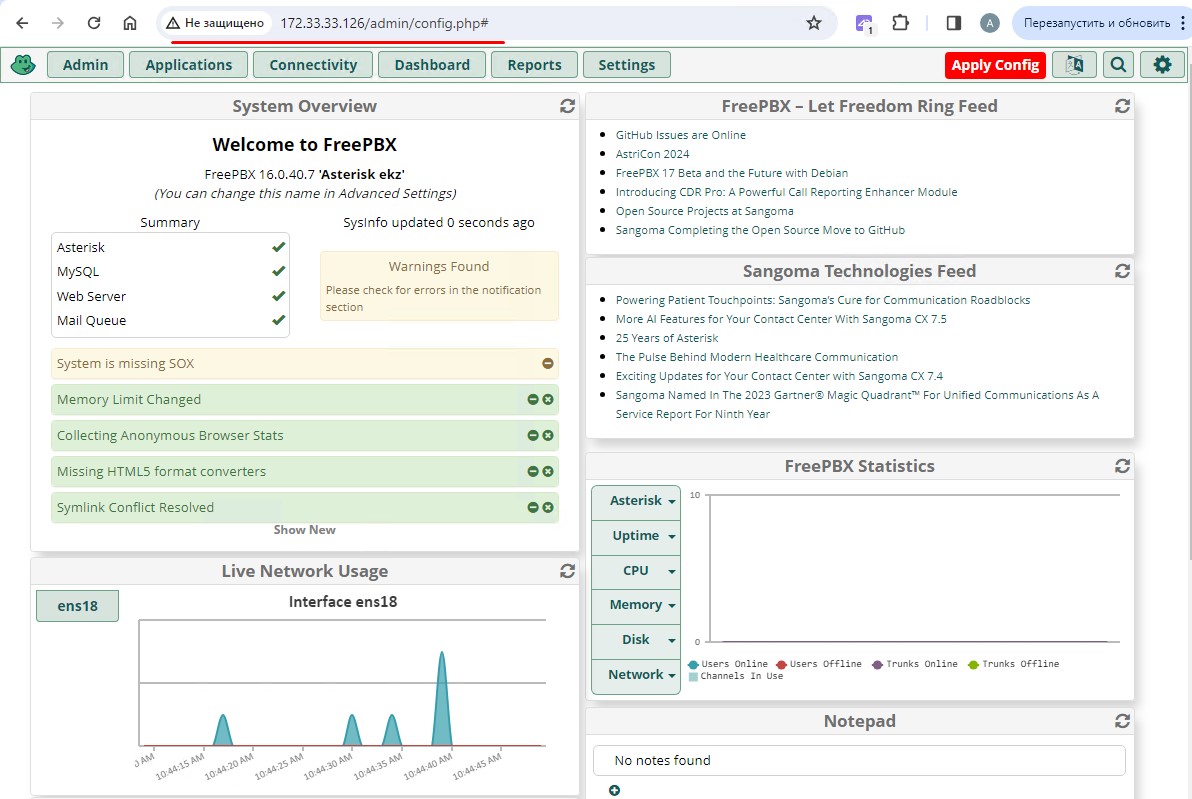Bookmark this page with star icon

814,23
